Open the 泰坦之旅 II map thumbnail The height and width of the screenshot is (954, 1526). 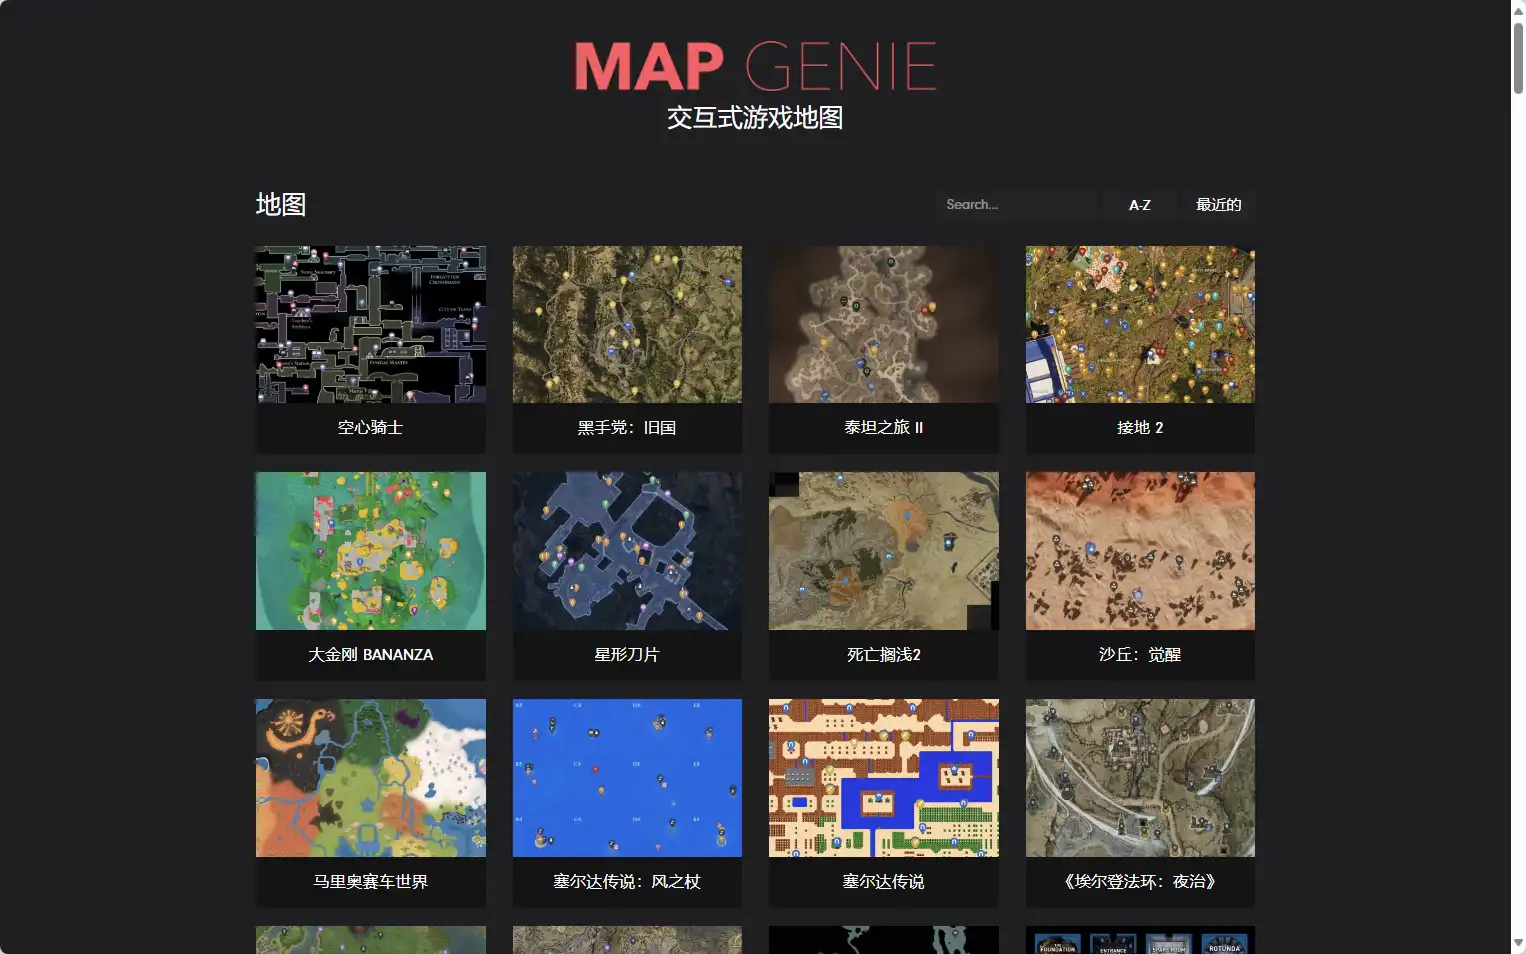[x=883, y=325]
